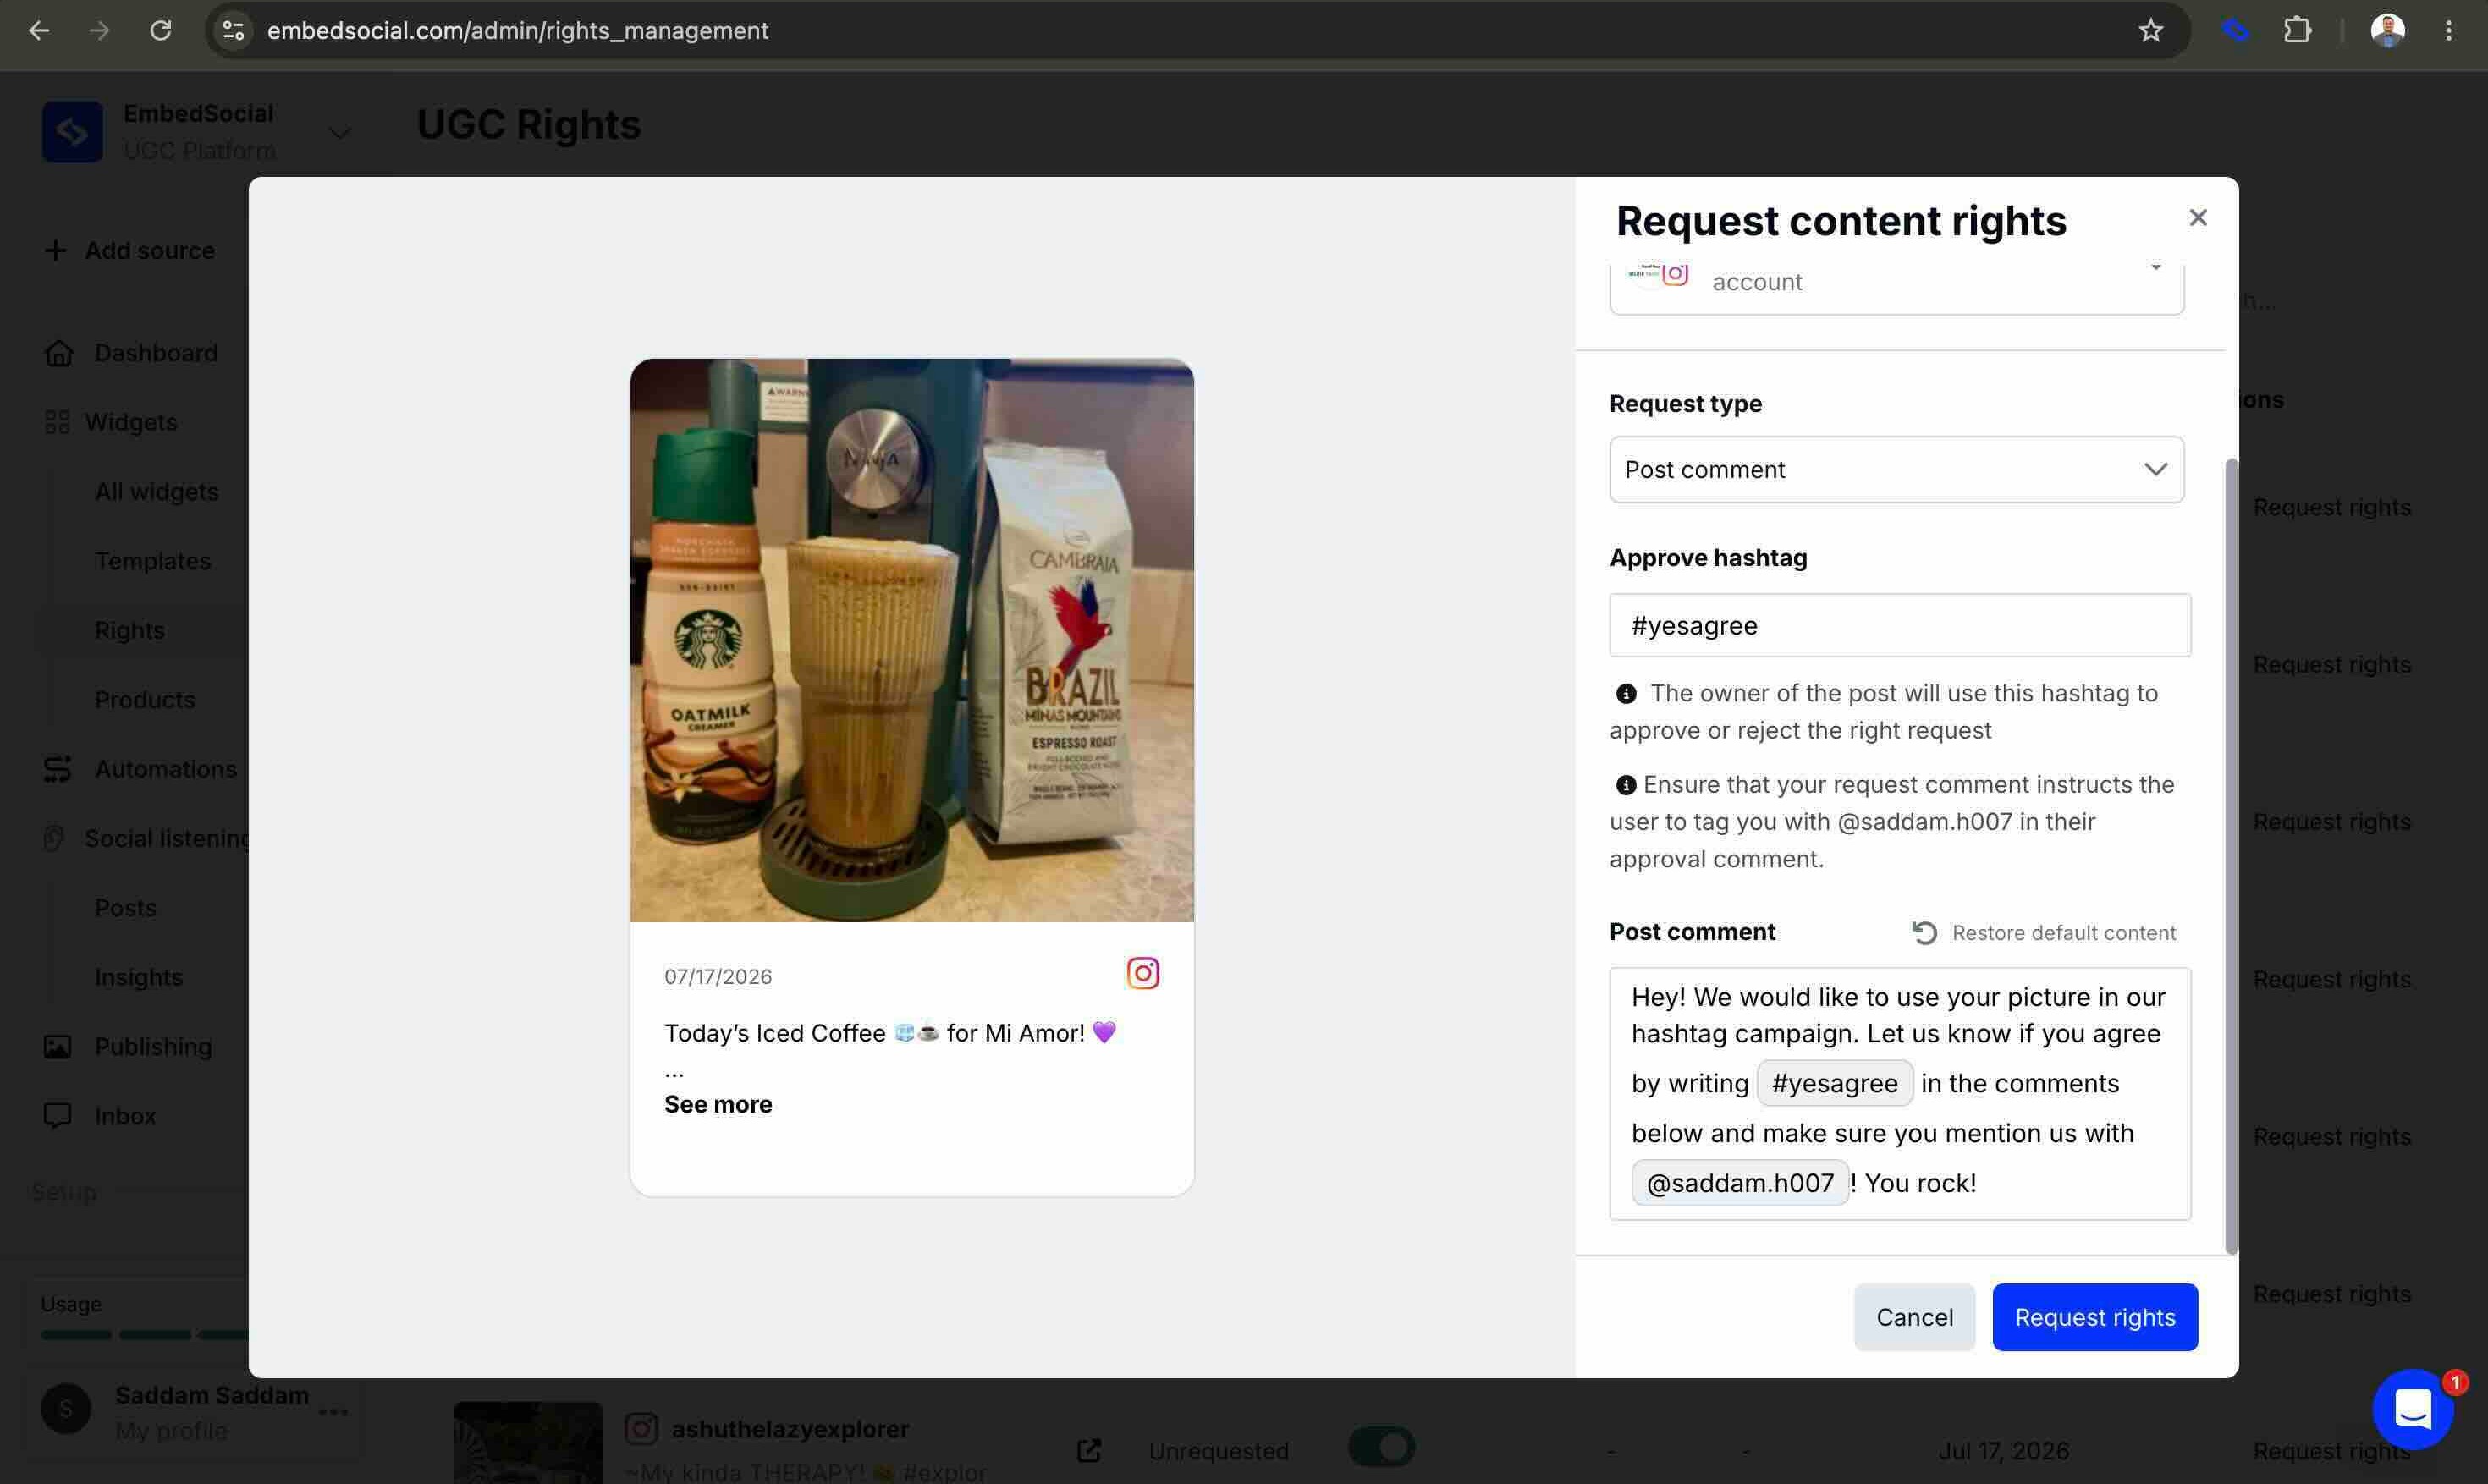The image size is (2488, 1484).
Task: Reload the page
Action: click(x=161, y=30)
